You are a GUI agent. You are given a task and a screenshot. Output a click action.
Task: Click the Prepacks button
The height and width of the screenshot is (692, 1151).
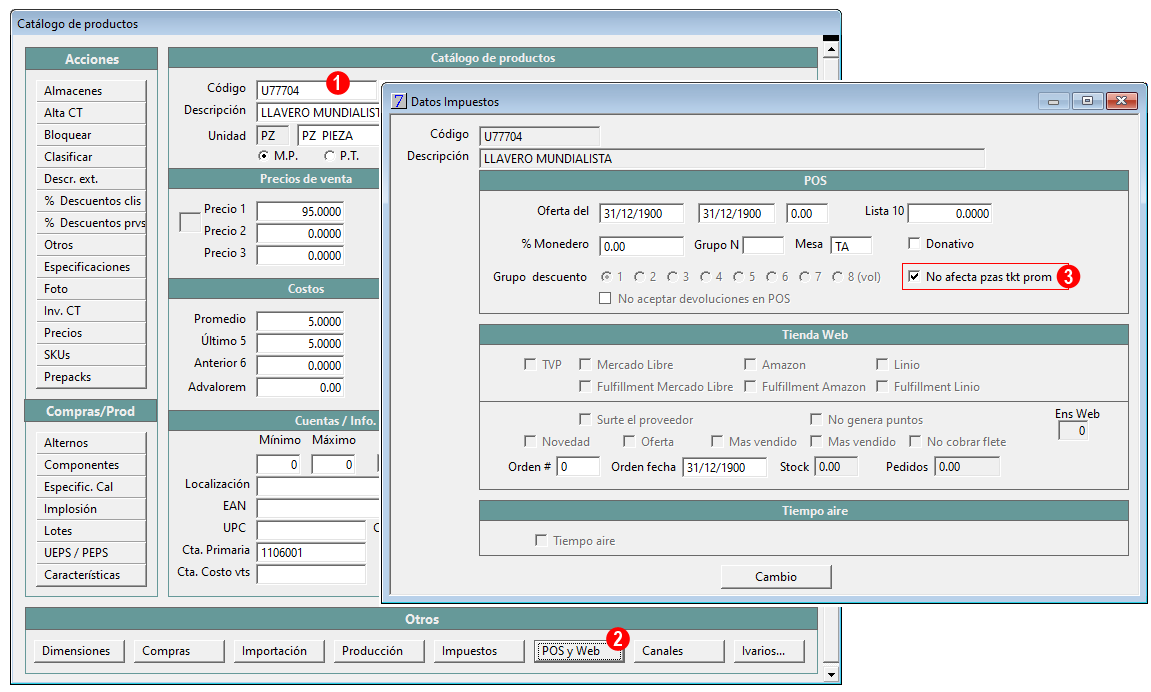pos(91,376)
